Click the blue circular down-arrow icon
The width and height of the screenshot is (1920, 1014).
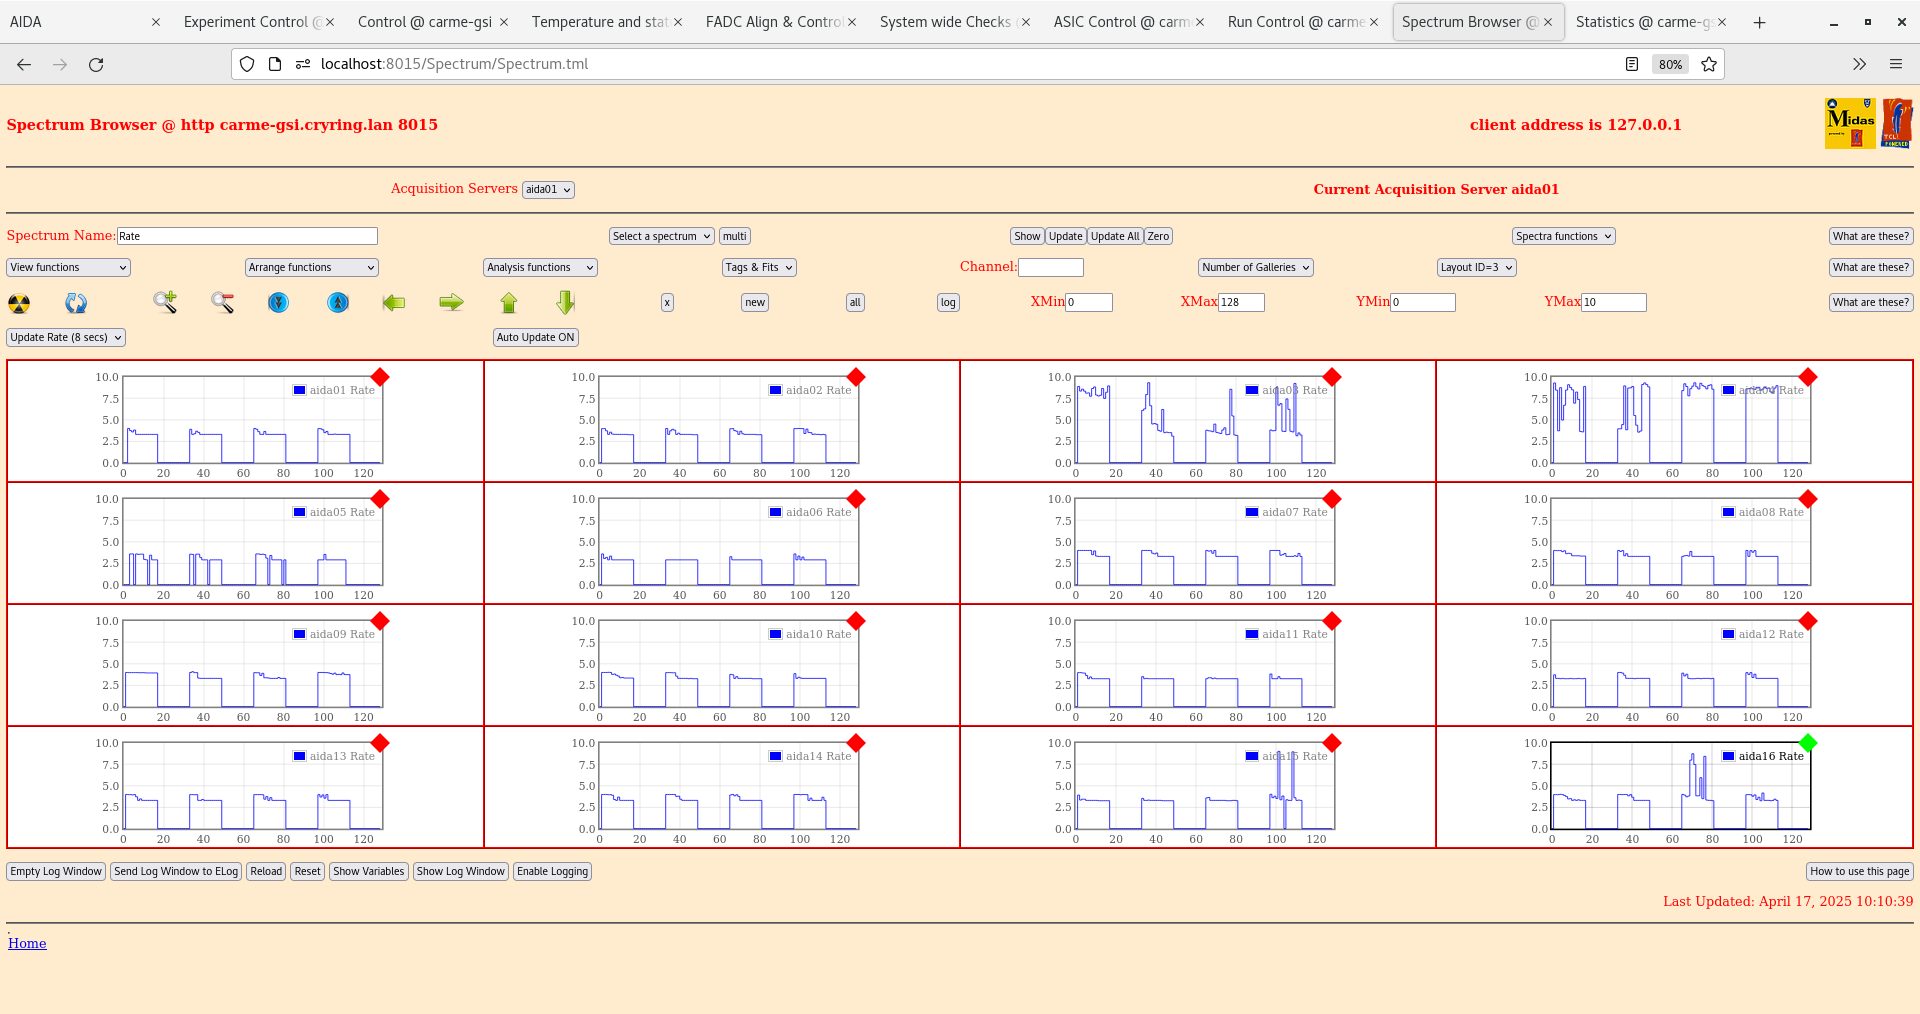tap(278, 303)
